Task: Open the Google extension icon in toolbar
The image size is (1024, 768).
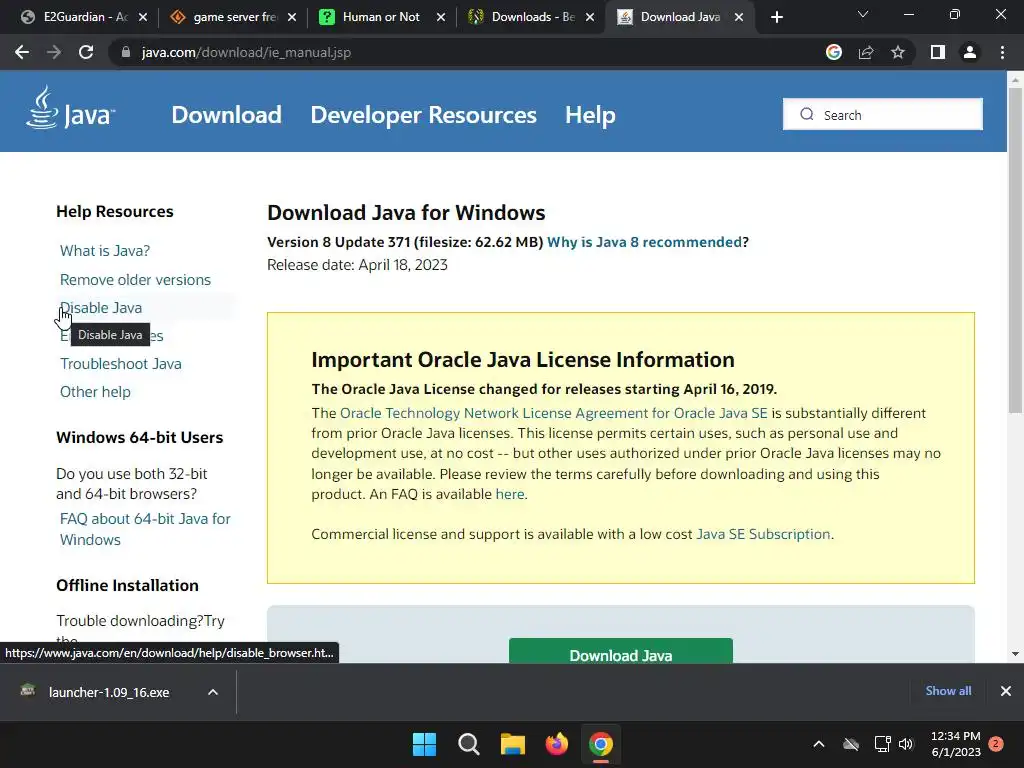Action: 833,52
